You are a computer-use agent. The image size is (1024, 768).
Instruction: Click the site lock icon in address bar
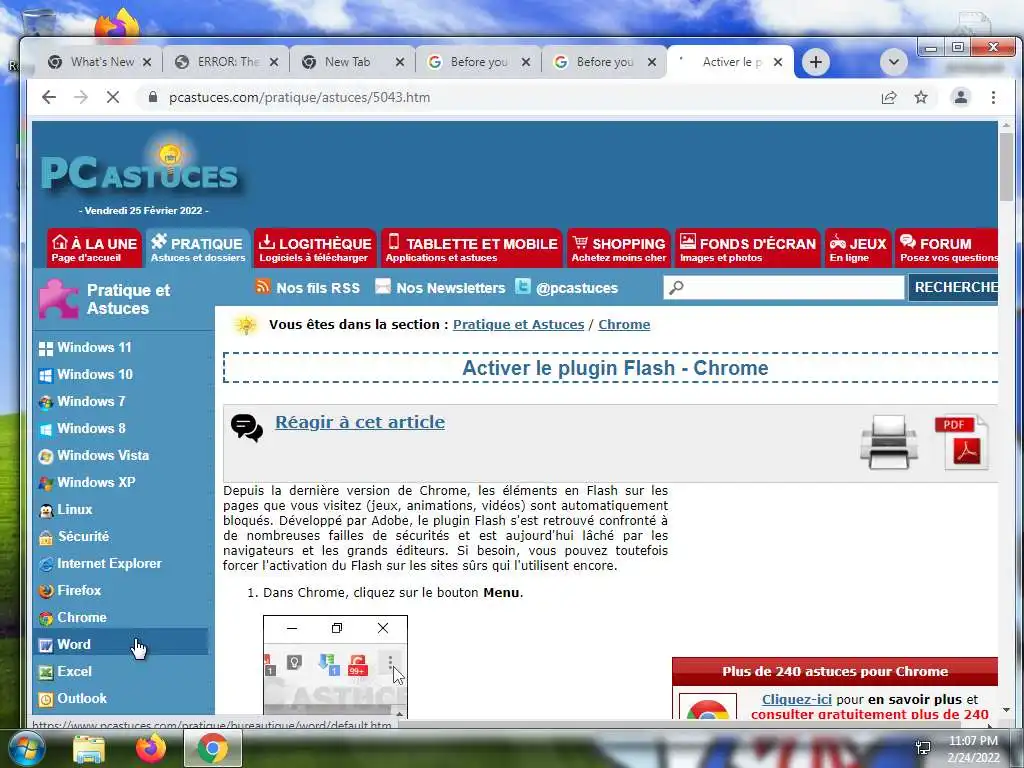point(153,97)
